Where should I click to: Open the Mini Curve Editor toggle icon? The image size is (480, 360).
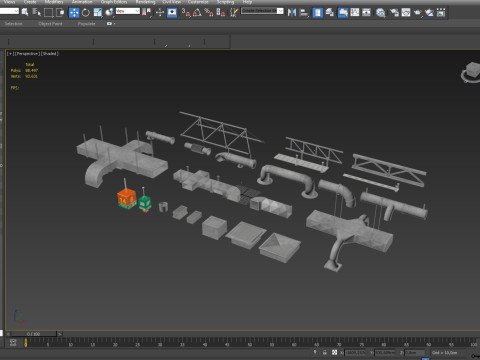[x=13, y=342]
